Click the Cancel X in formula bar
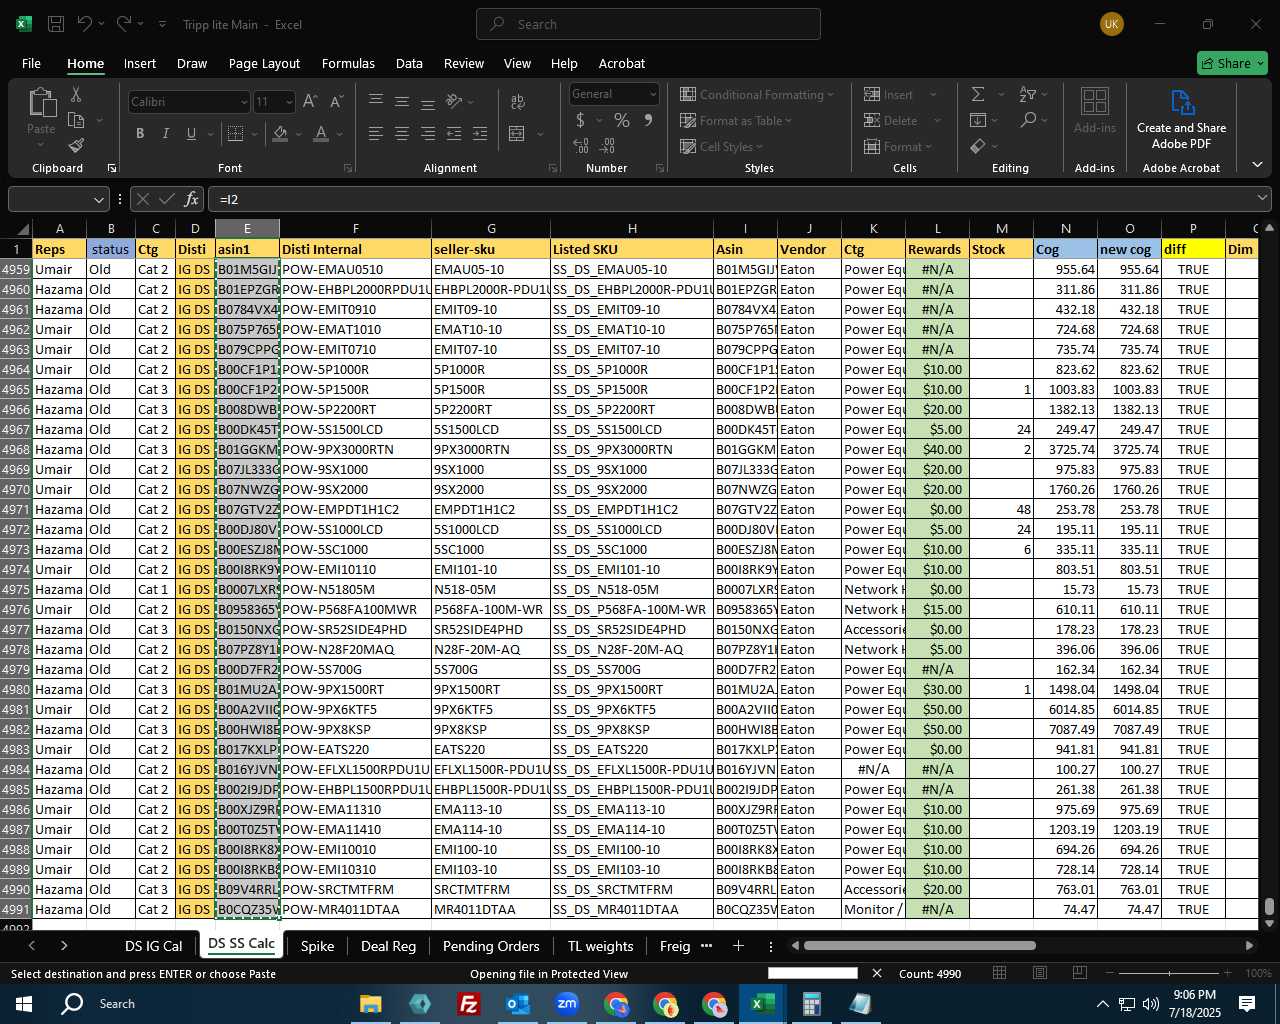Image resolution: width=1280 pixels, height=1024 pixels. [x=143, y=199]
